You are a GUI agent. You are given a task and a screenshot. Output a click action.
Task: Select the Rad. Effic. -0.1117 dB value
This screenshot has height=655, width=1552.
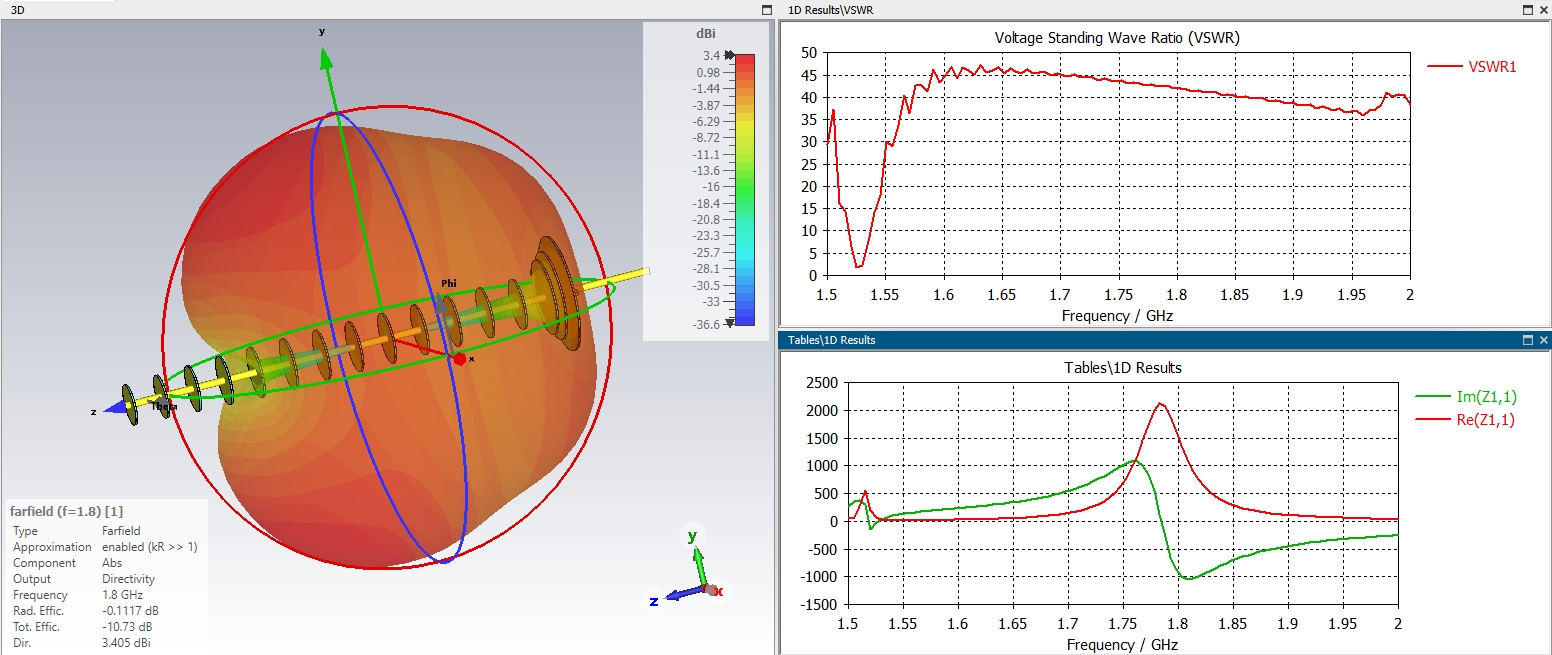[130, 611]
